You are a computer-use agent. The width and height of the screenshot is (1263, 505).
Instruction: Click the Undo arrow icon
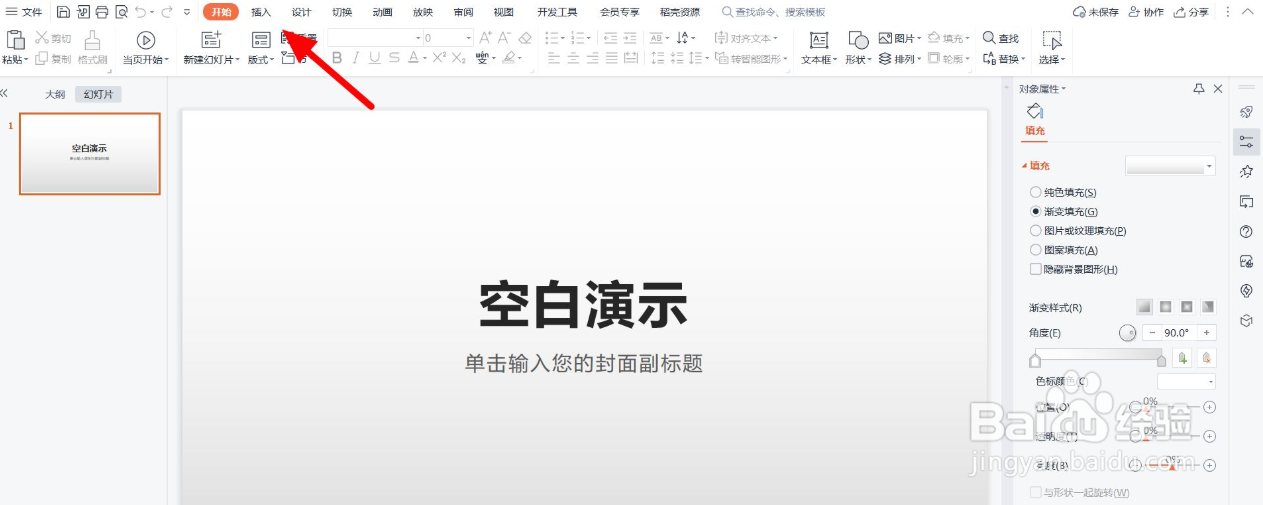141,12
